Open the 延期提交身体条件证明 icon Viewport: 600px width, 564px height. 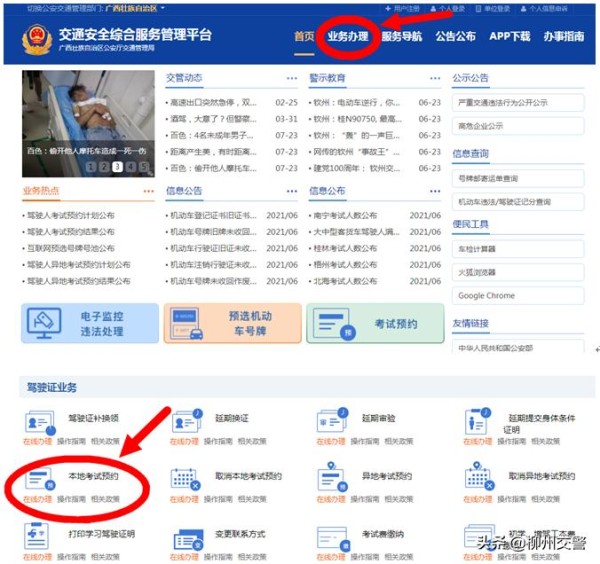point(478,421)
